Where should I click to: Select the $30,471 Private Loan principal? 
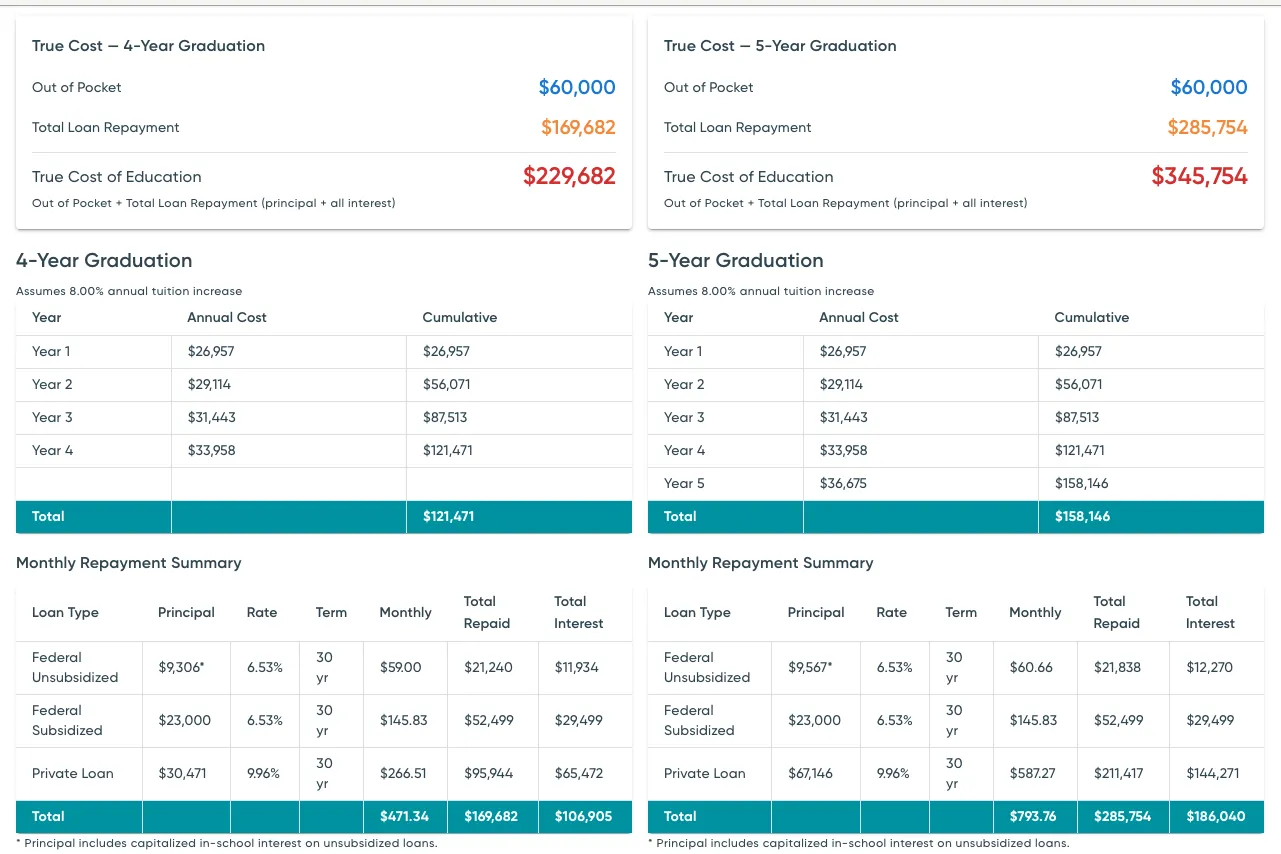tap(182, 774)
